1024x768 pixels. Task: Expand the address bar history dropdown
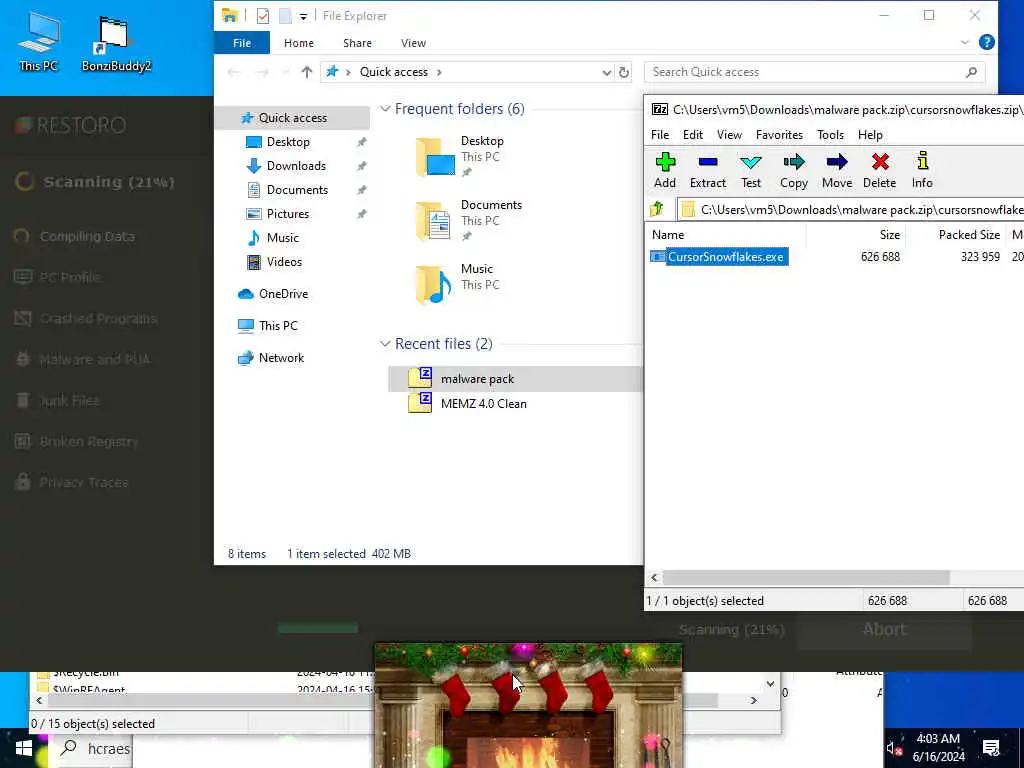pyautogui.click(x=606, y=72)
